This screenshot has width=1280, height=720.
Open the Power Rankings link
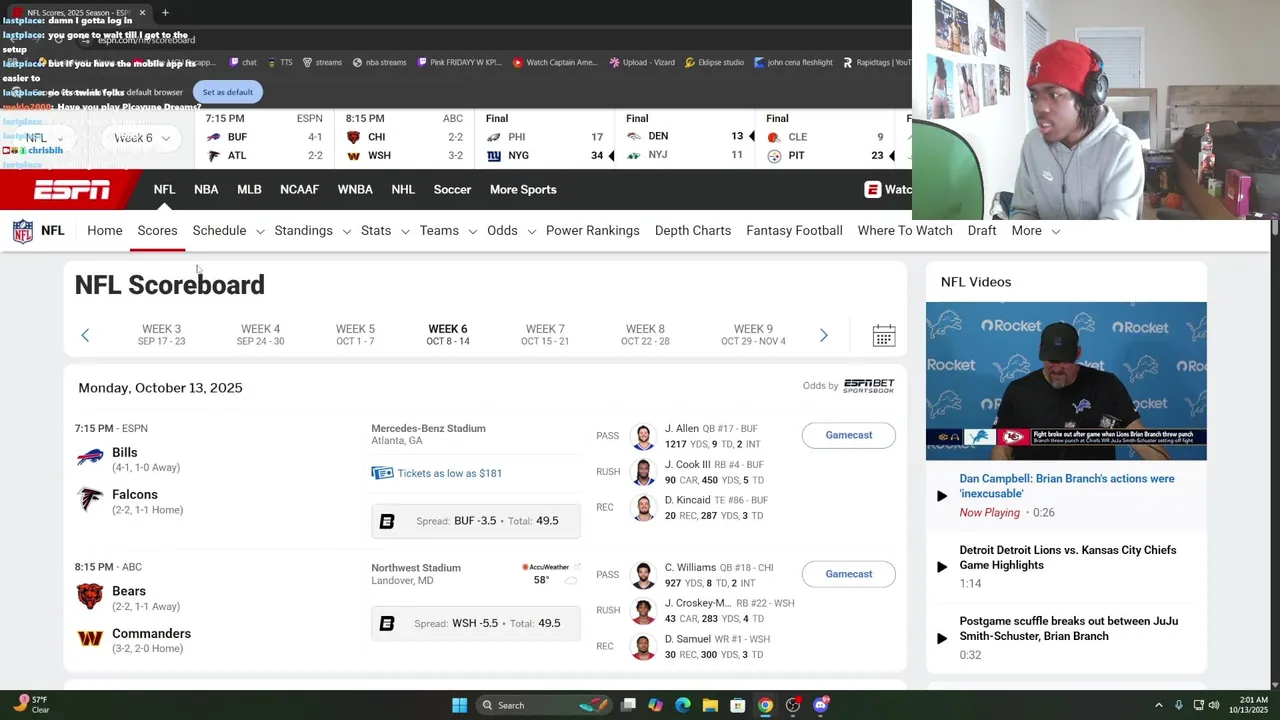[x=593, y=231]
